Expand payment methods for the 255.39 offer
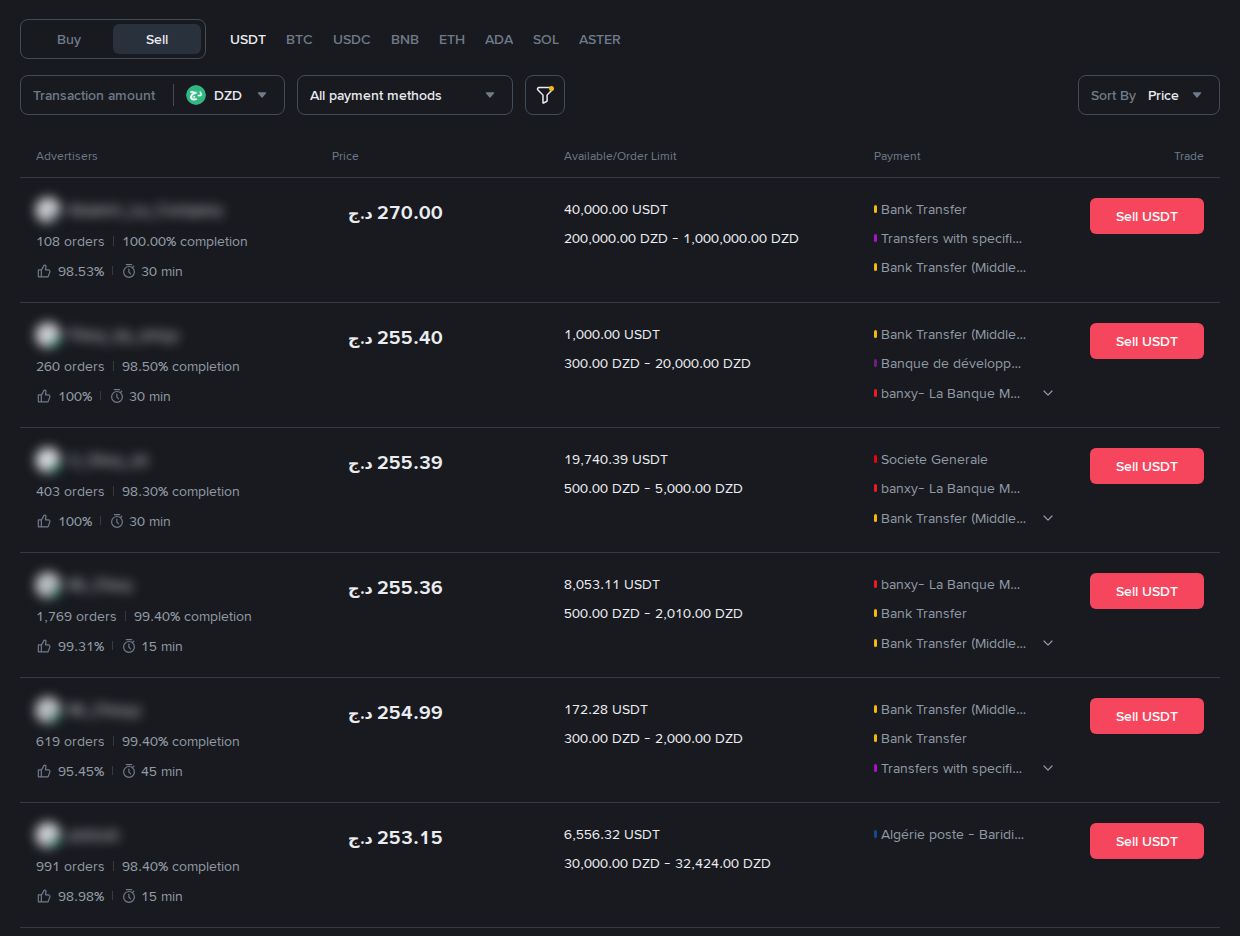Image resolution: width=1240 pixels, height=936 pixels. [x=1048, y=518]
